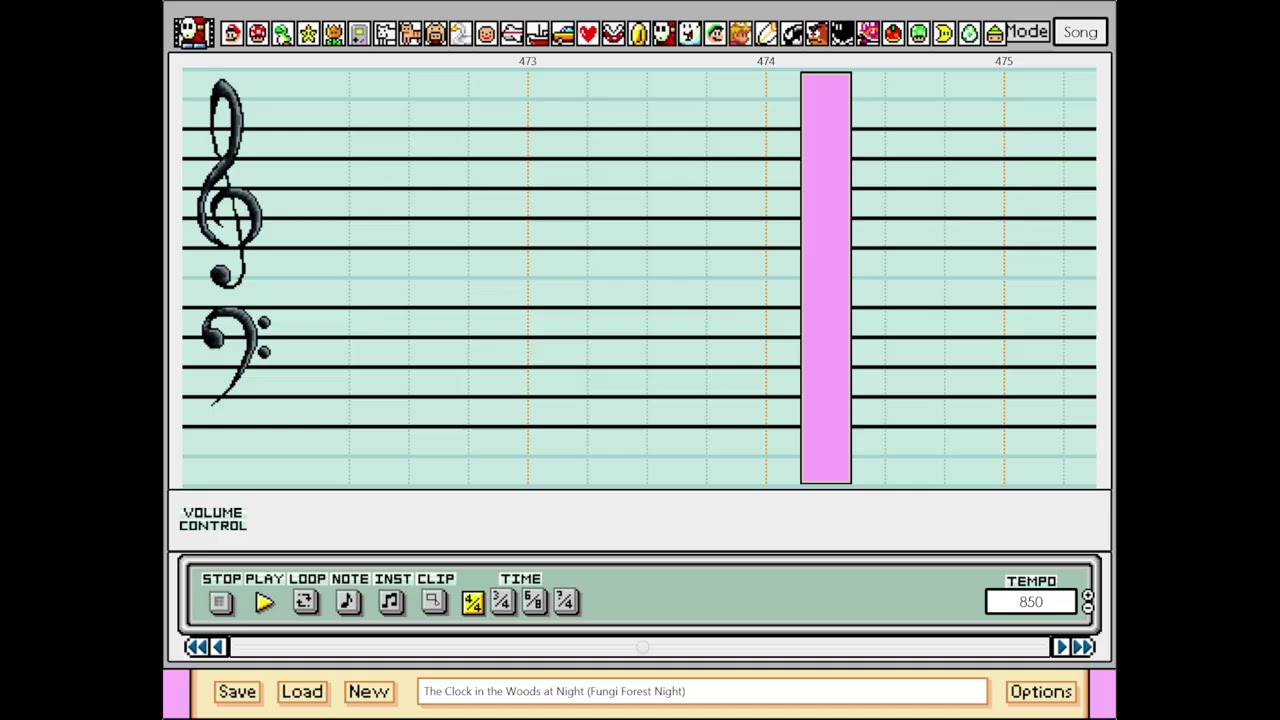This screenshot has width=1280, height=720.
Task: Select the Feather instrument icon
Action: pyautogui.click(x=766, y=33)
